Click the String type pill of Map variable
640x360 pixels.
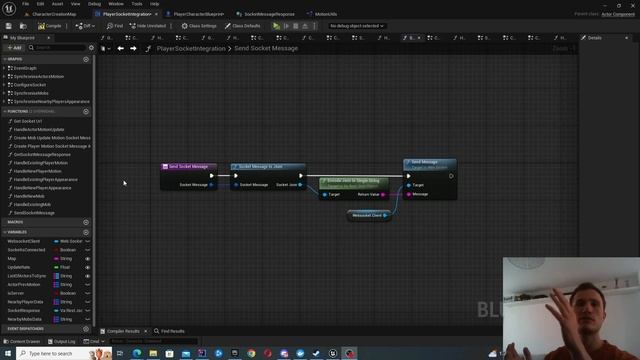[63, 259]
